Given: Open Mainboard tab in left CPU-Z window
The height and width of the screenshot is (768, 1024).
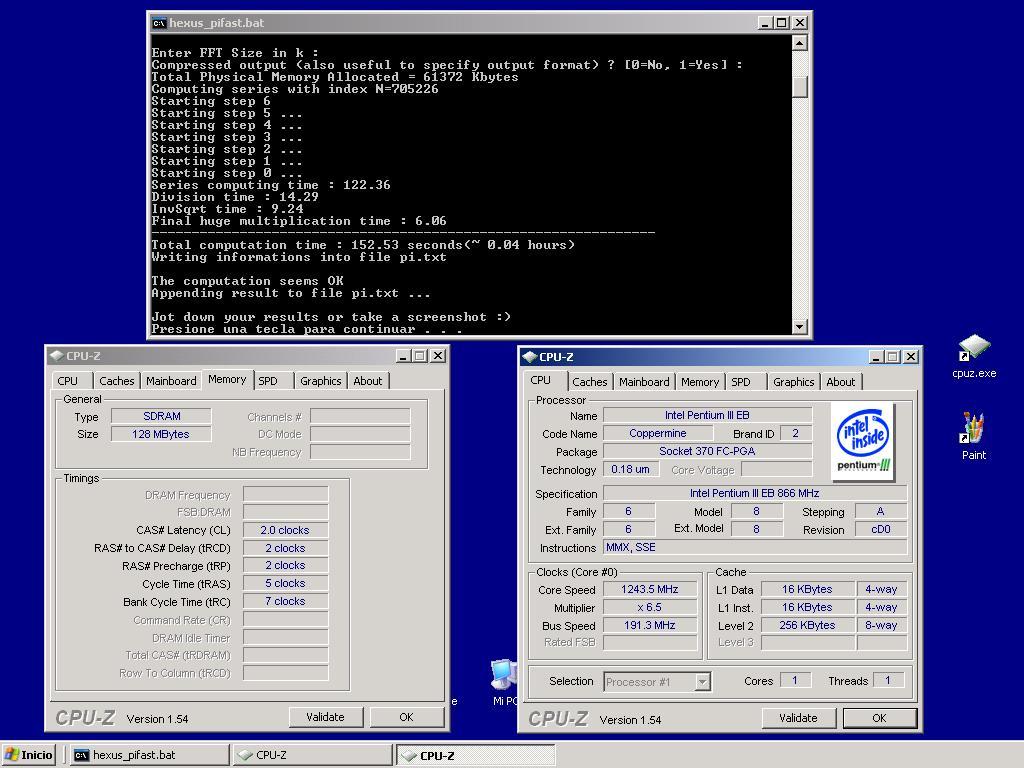Looking at the screenshot, I should click(x=171, y=381).
